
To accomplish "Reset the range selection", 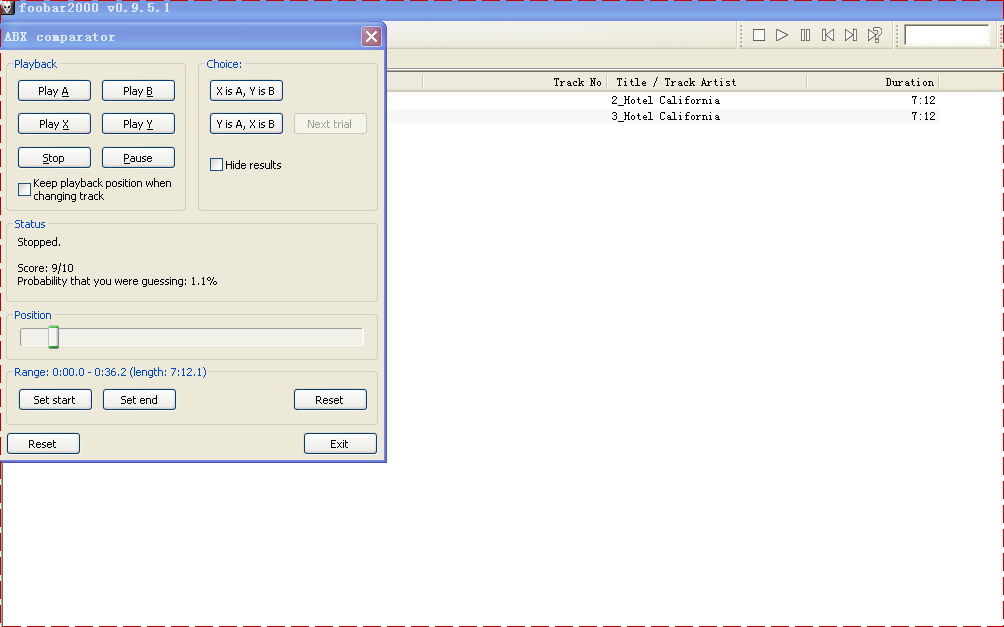I will (x=330, y=400).
